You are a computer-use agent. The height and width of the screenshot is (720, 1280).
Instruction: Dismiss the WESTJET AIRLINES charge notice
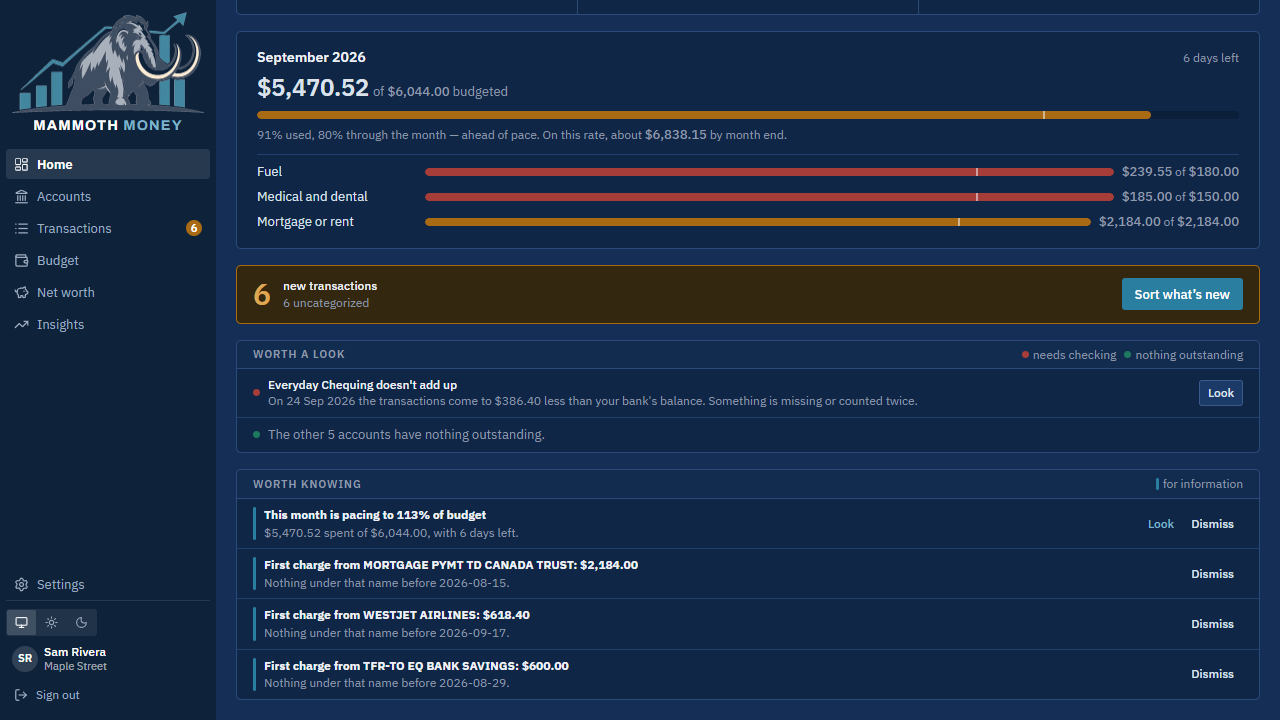tap(1212, 624)
